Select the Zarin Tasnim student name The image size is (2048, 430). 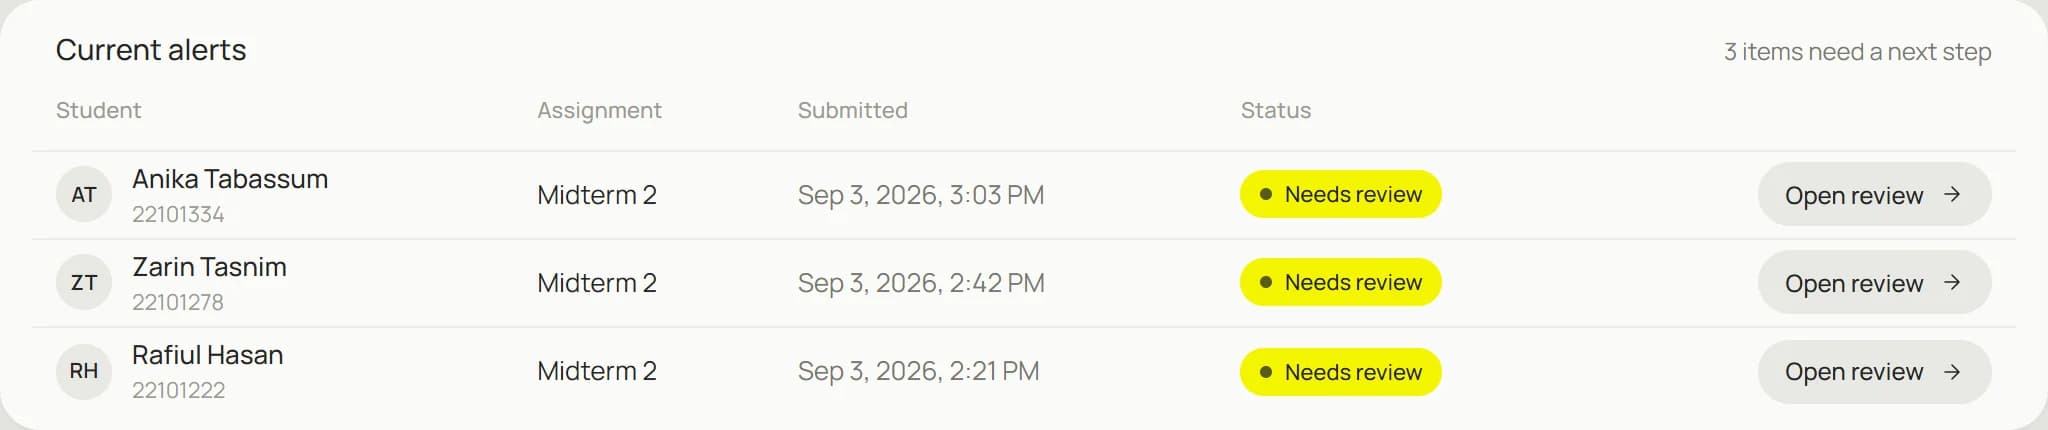click(209, 267)
